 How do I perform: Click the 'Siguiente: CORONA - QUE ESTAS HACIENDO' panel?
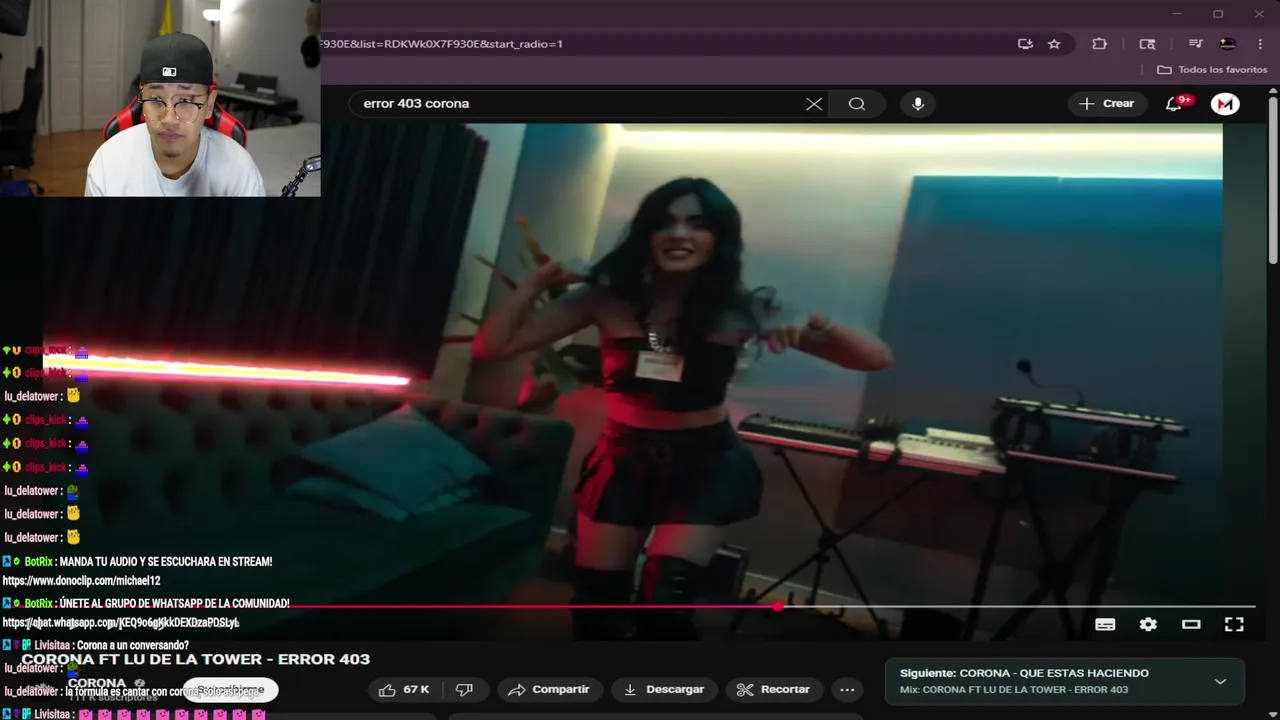tap(1064, 681)
